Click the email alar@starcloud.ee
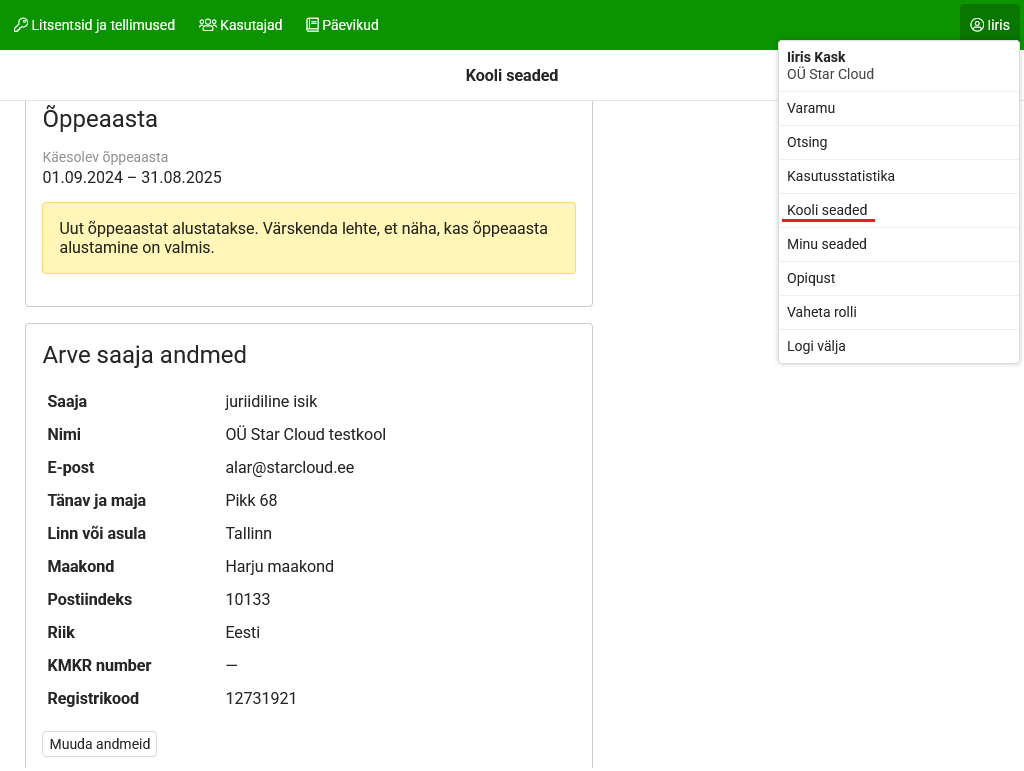Viewport: 1024px width, 771px height. (x=290, y=468)
